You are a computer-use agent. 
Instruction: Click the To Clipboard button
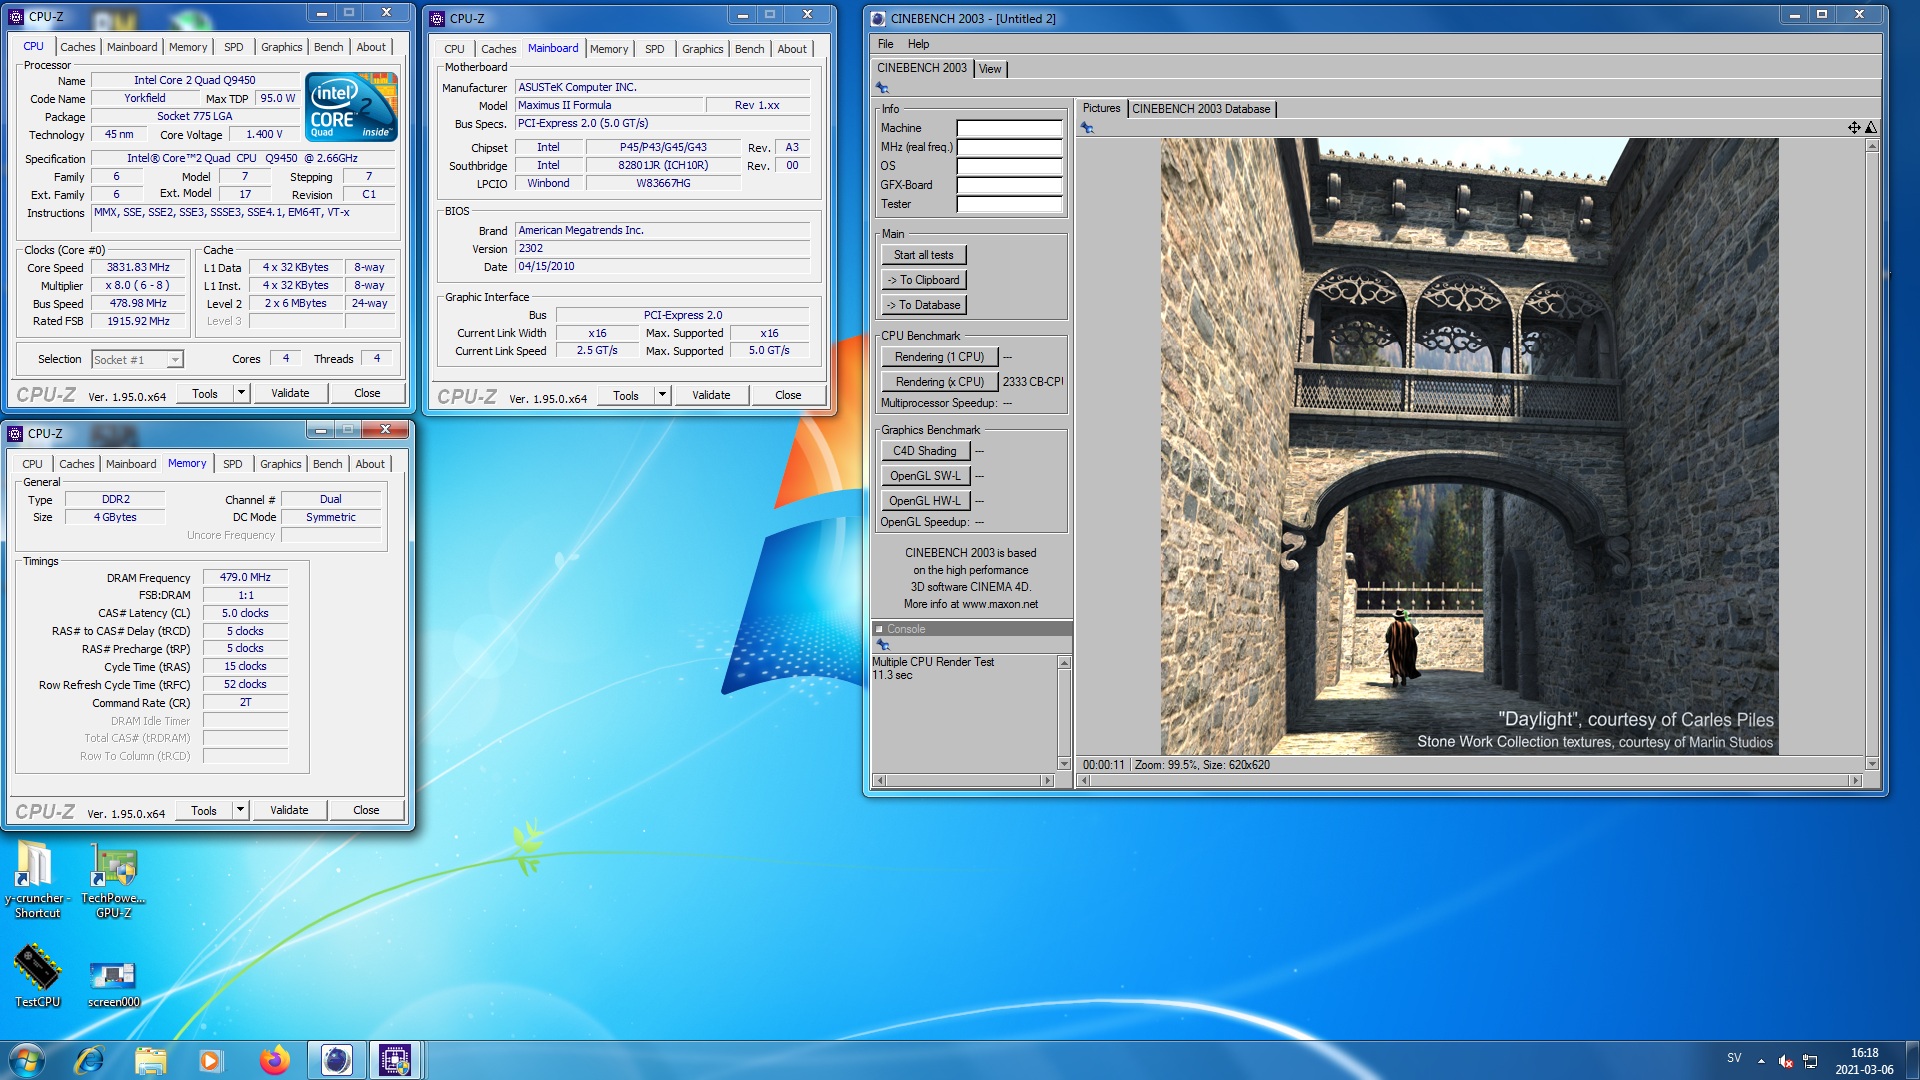(x=923, y=280)
